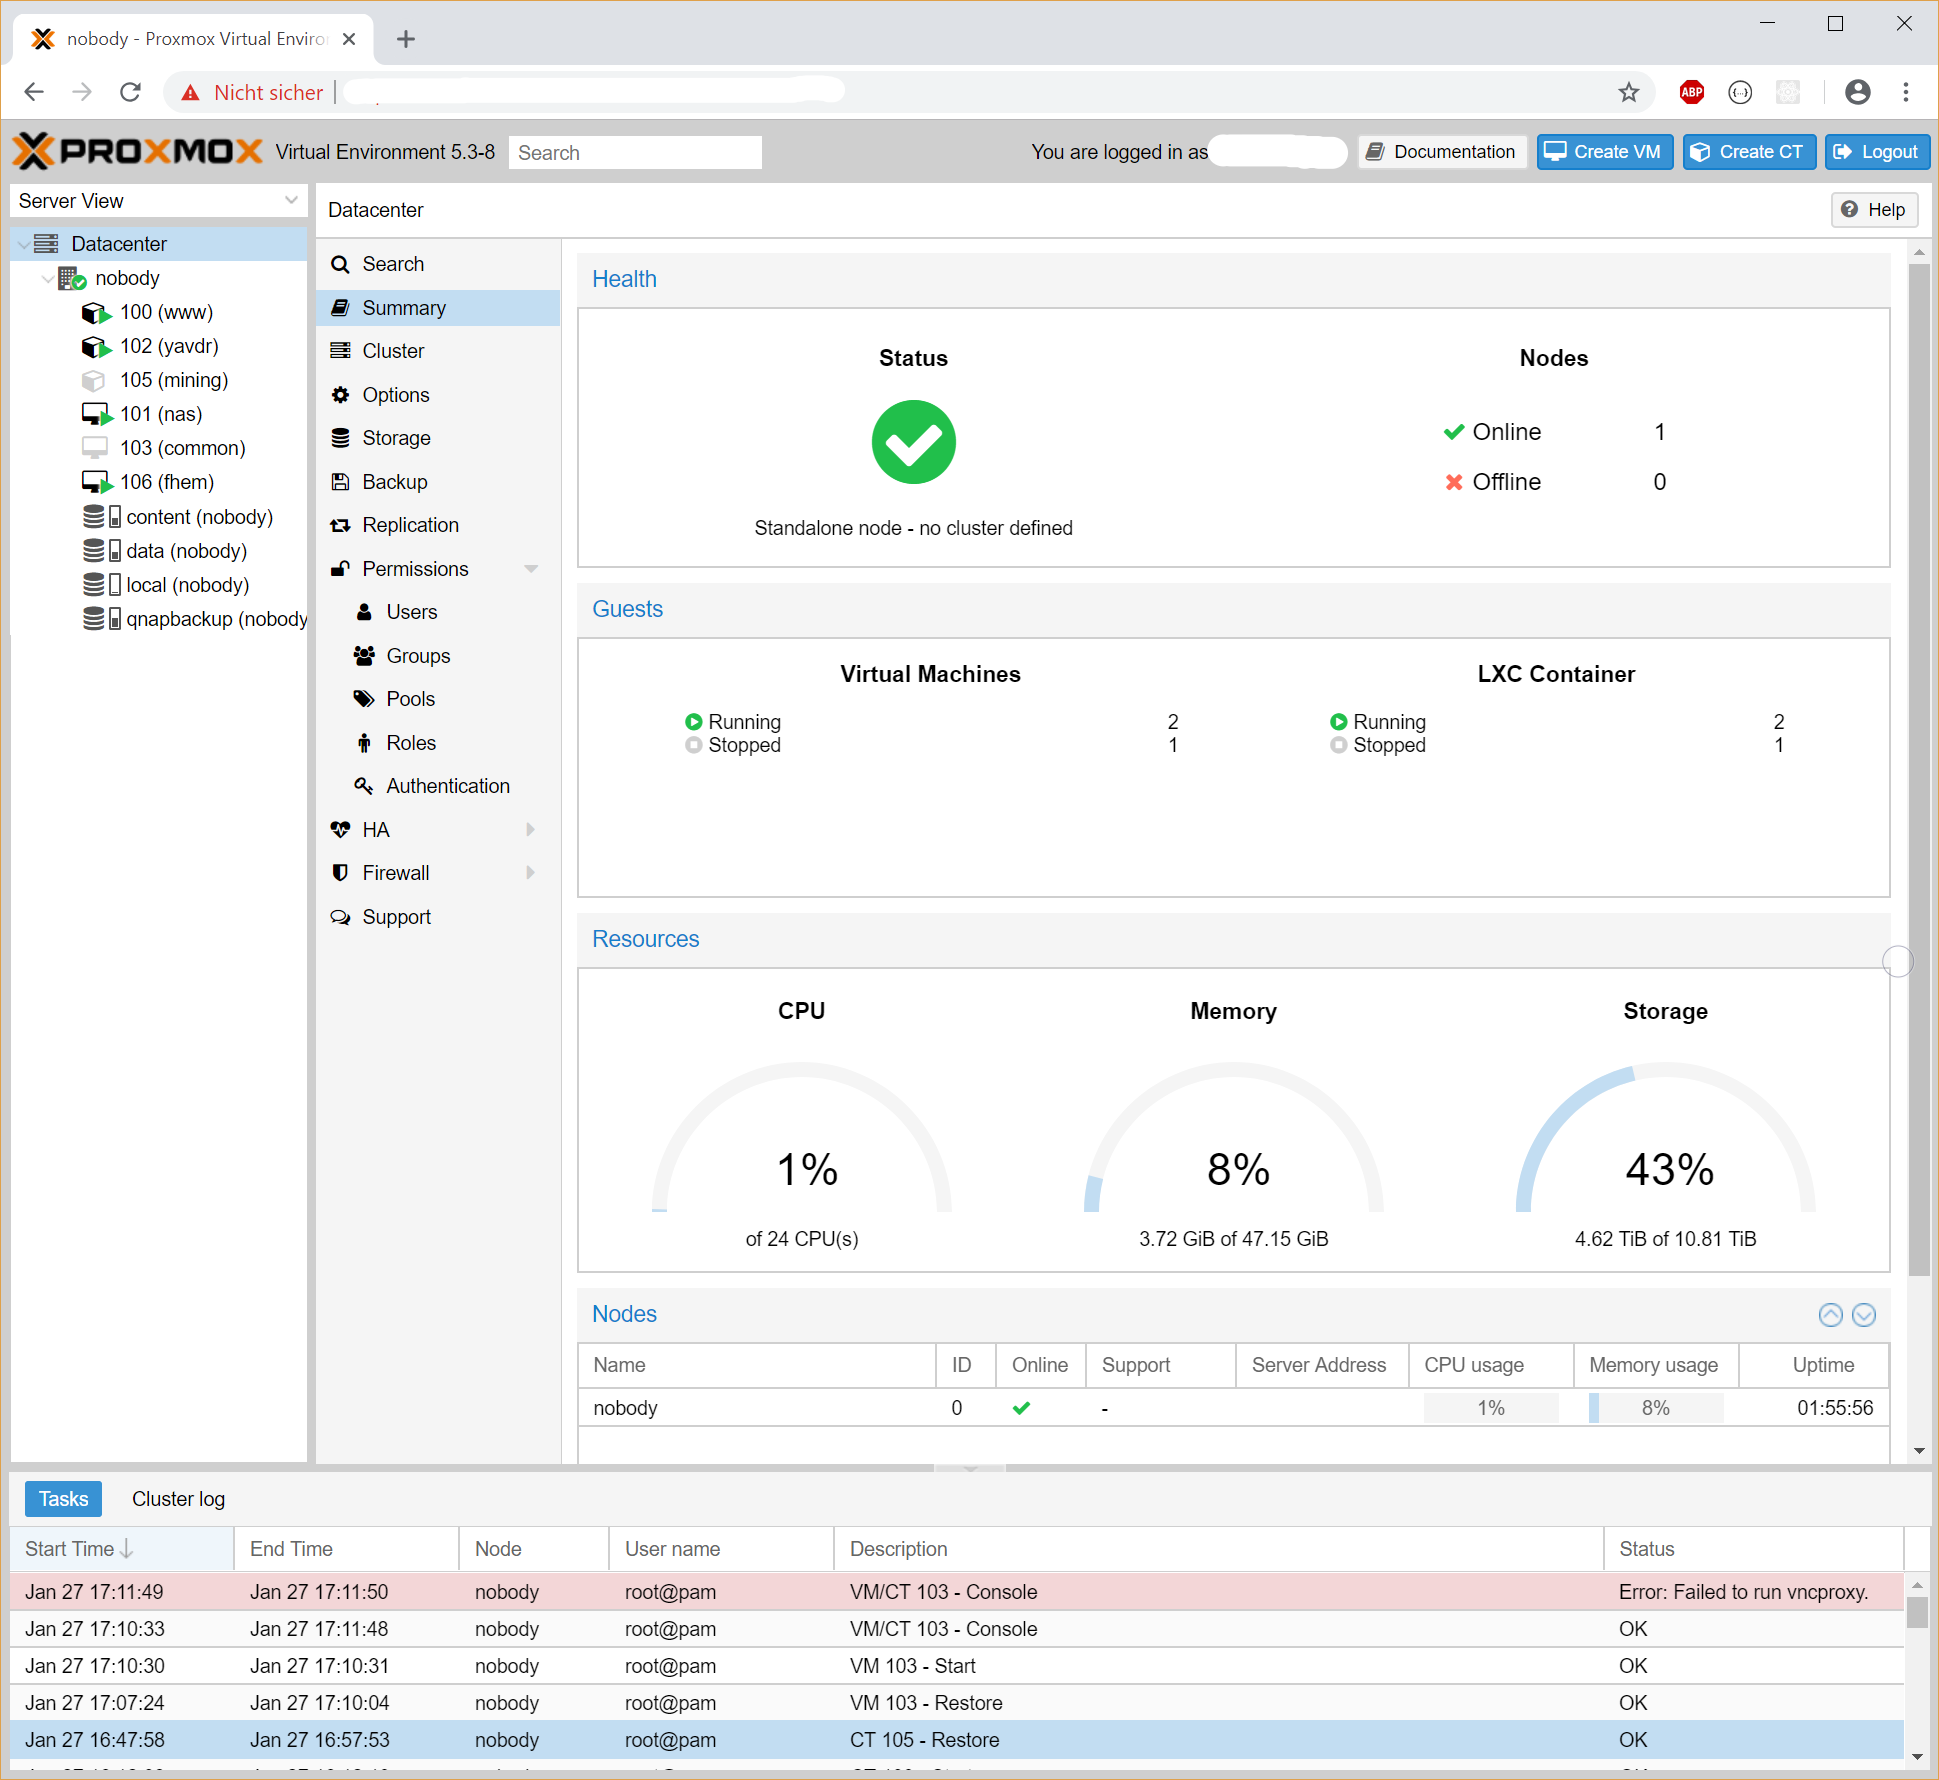This screenshot has height=1780, width=1939.
Task: Click the Backup floppy disk icon
Action: point(341,482)
